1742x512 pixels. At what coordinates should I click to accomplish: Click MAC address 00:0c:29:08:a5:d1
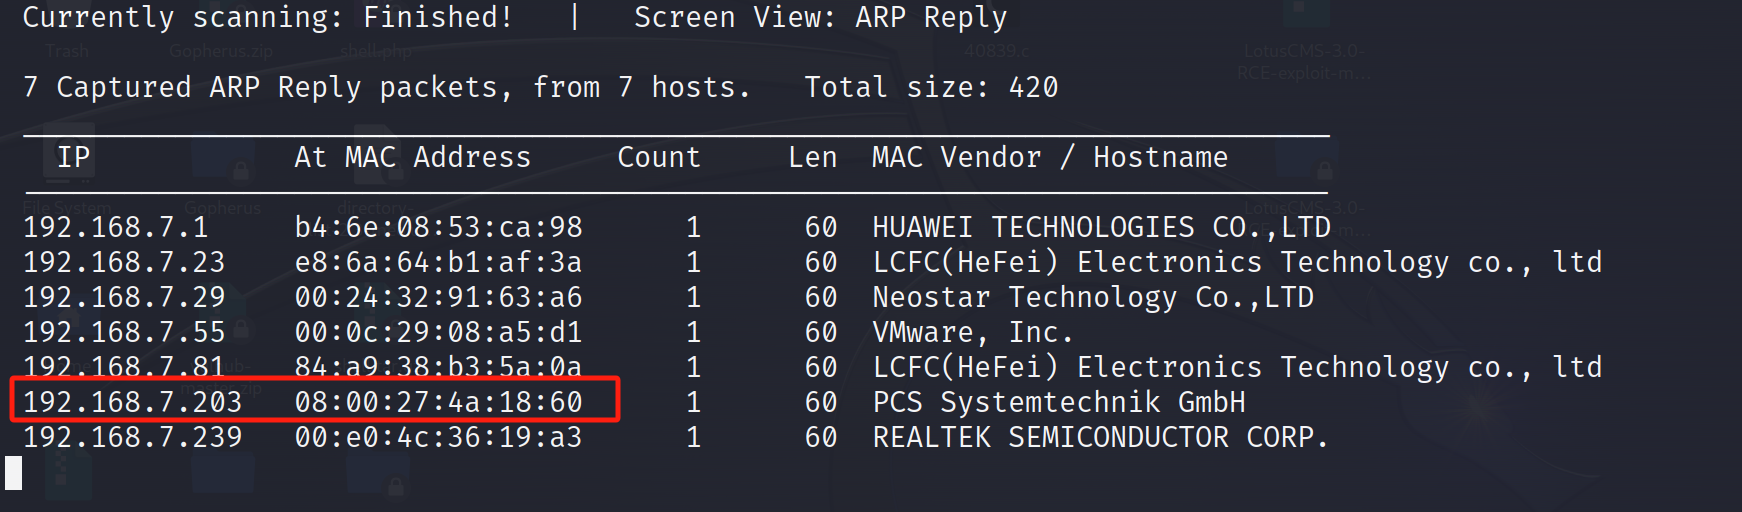438,332
